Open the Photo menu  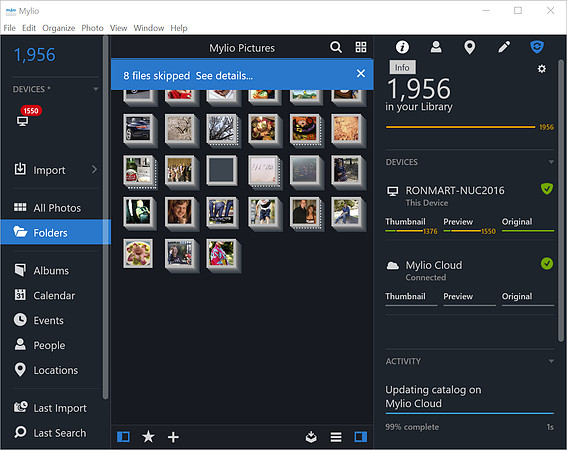point(92,28)
